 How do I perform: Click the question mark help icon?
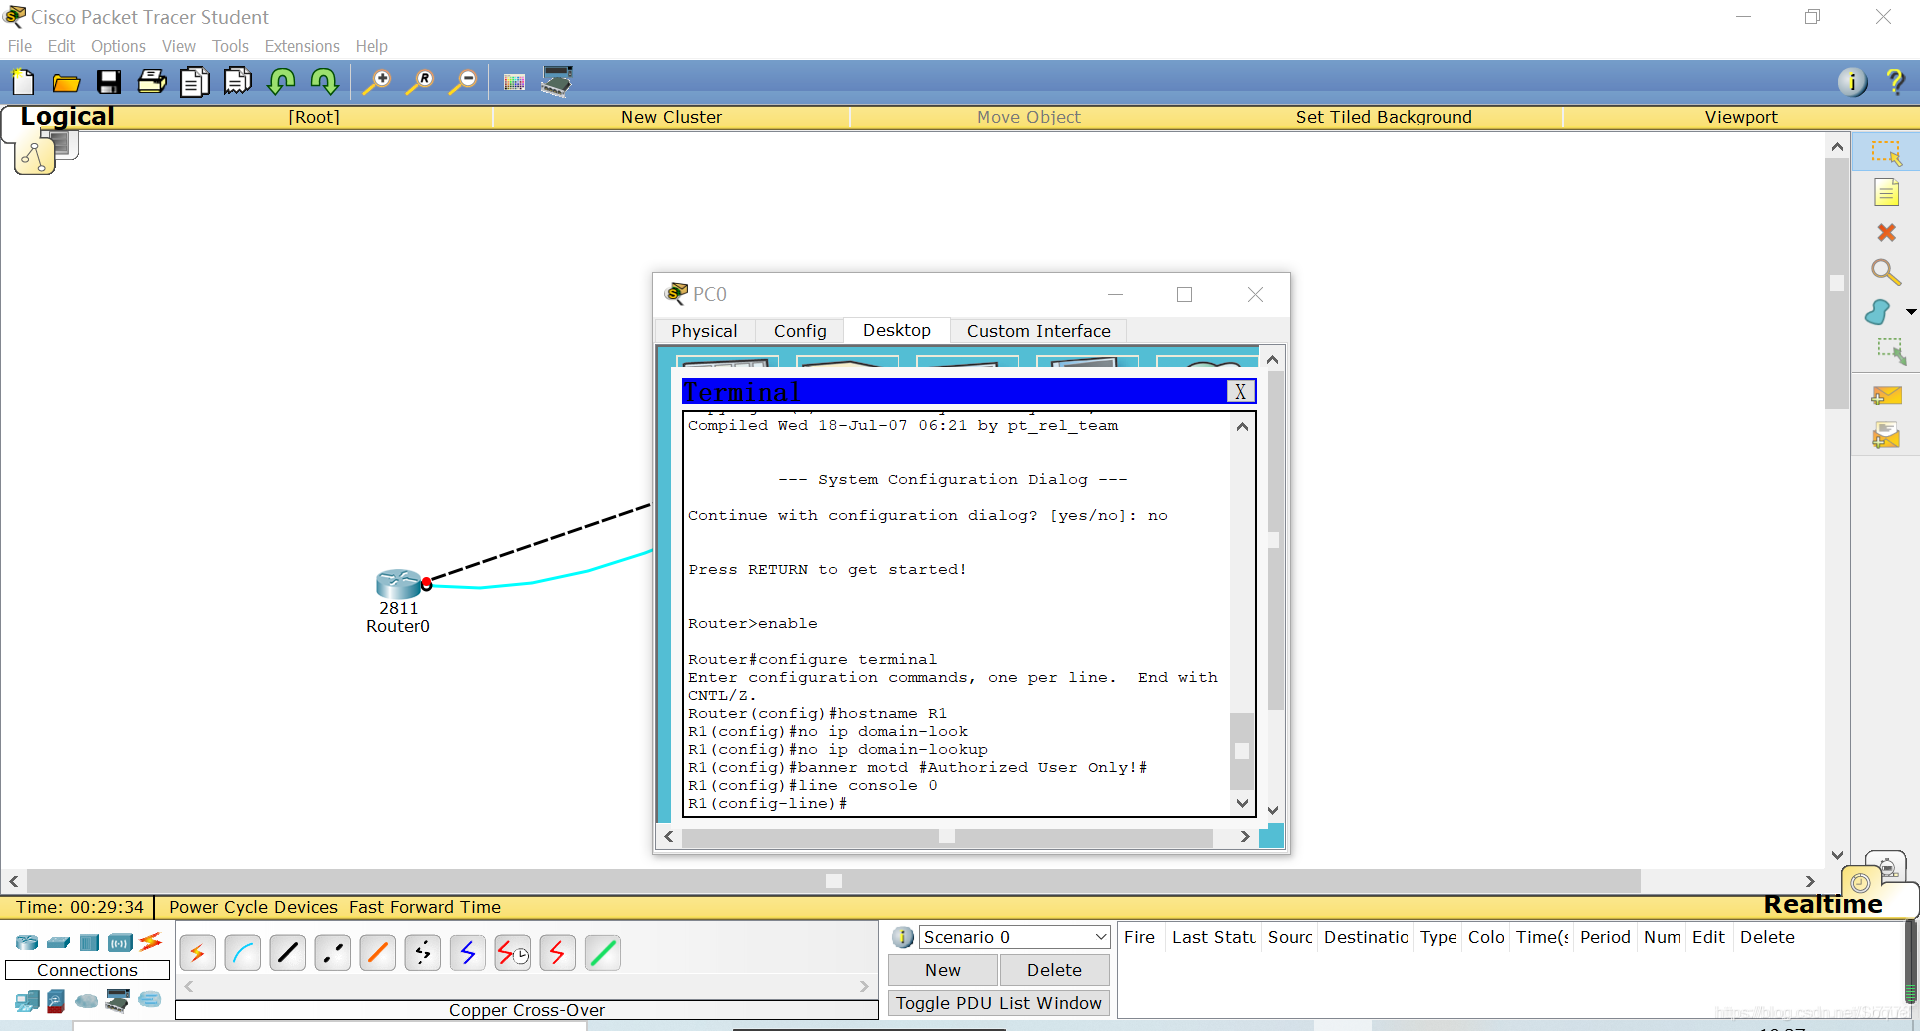1894,82
